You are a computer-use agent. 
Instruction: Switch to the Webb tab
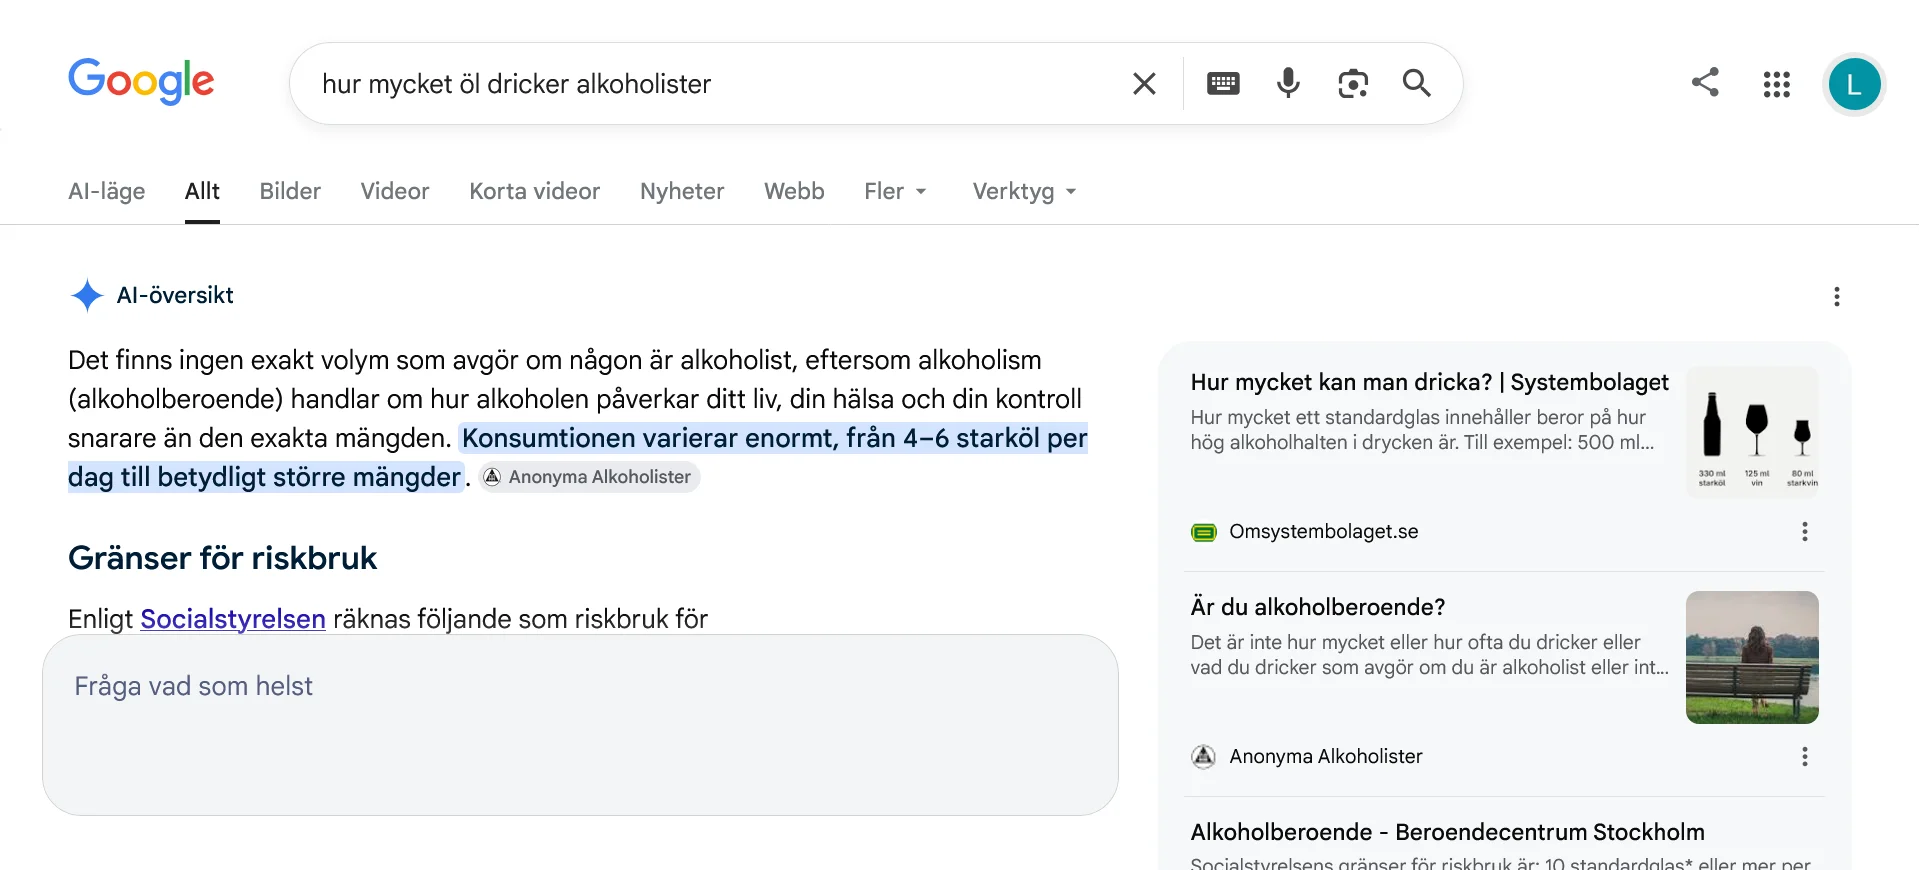tap(794, 191)
